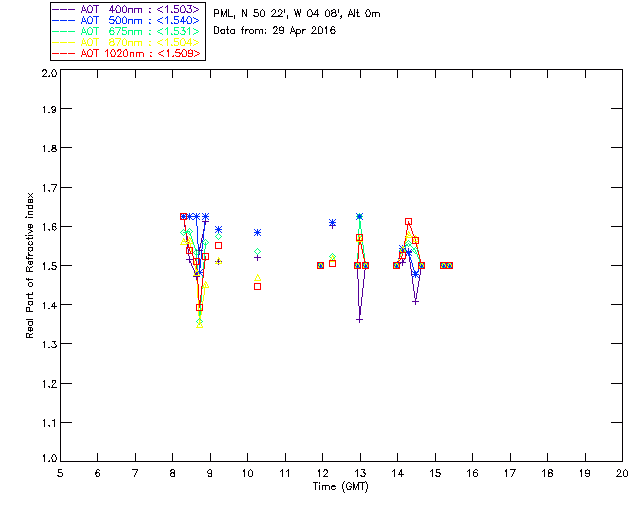Click the y-axis tick label 1.7
640x512 pixels.
pyautogui.click(x=49, y=188)
